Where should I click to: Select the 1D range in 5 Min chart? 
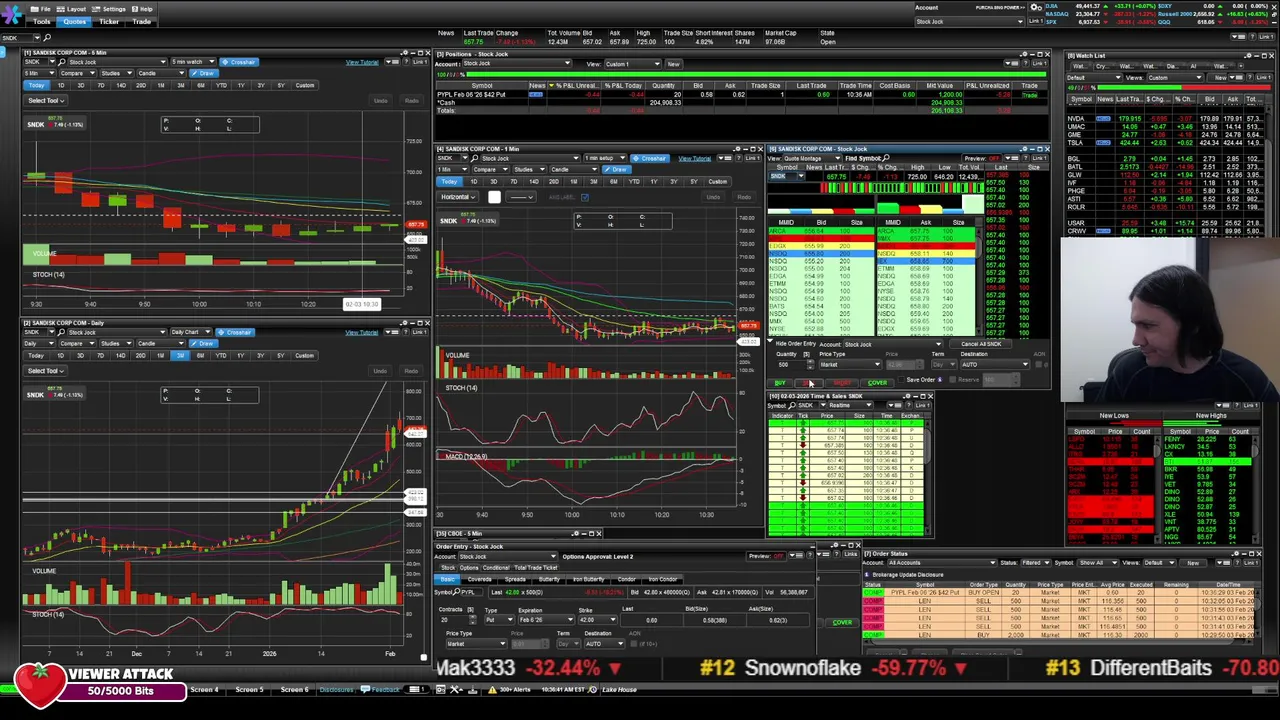[x=60, y=85]
